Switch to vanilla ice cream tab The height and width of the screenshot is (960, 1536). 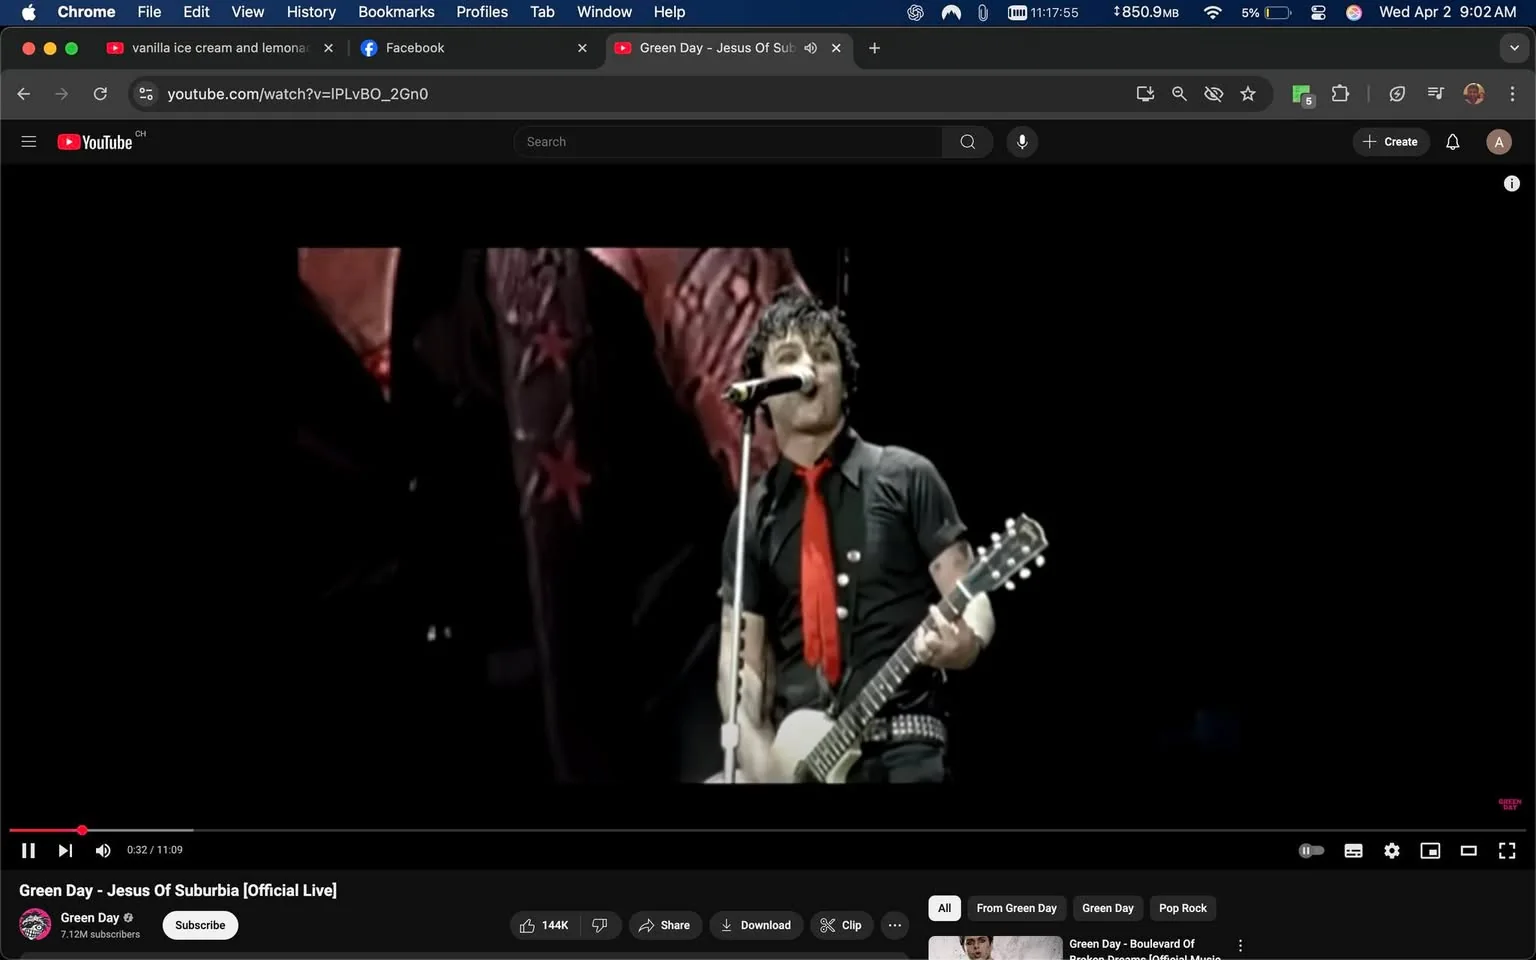(220, 48)
